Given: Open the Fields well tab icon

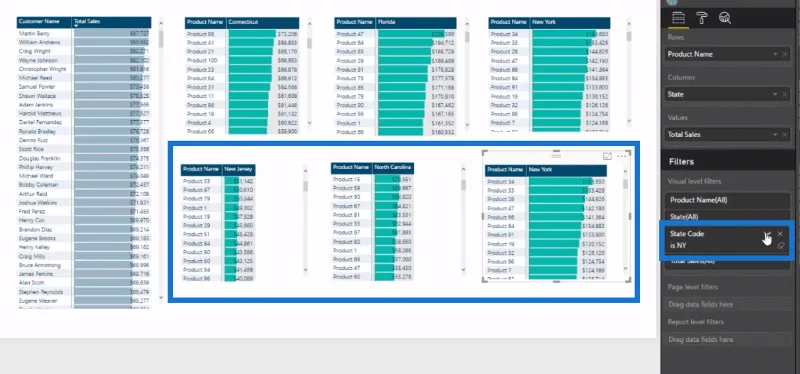Looking at the screenshot, I should tap(678, 18).
